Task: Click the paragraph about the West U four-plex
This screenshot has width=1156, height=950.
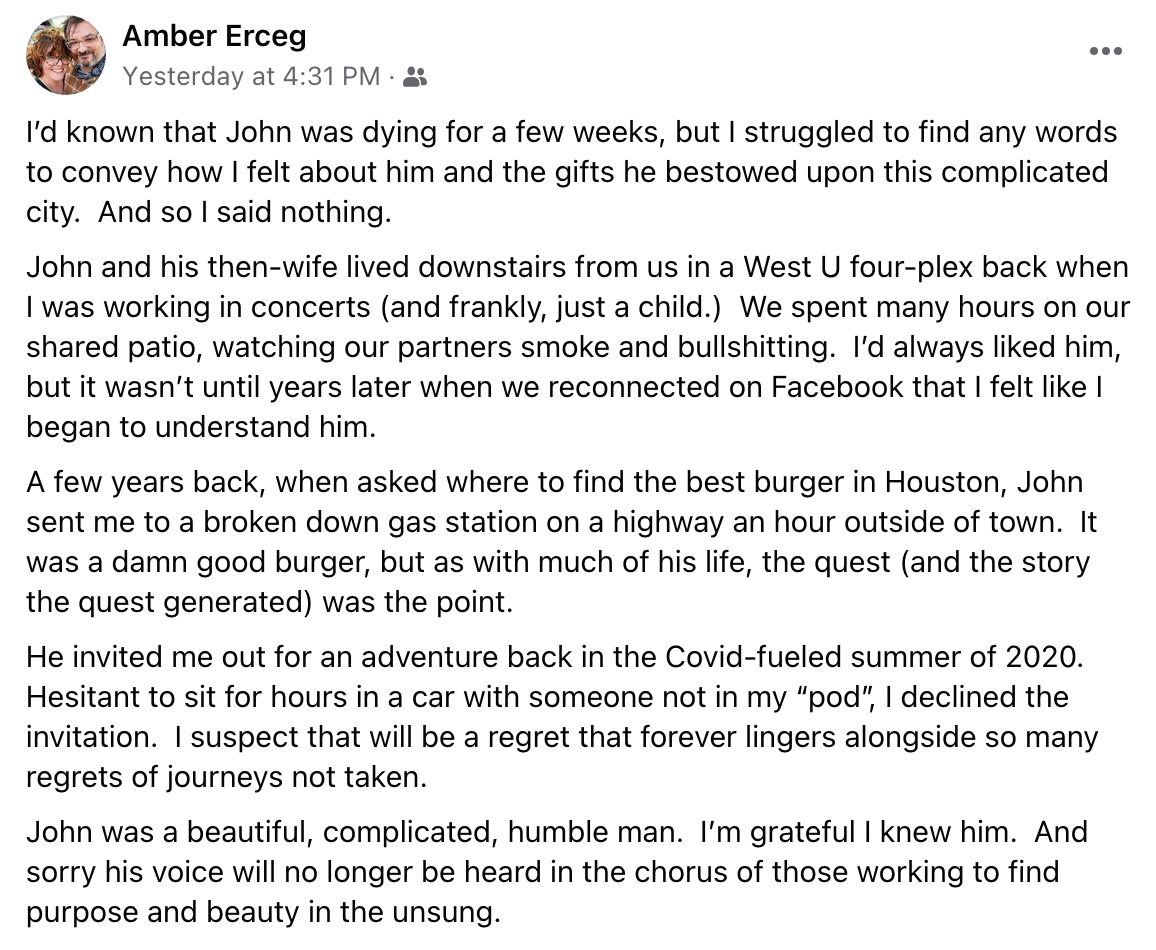Action: [577, 346]
